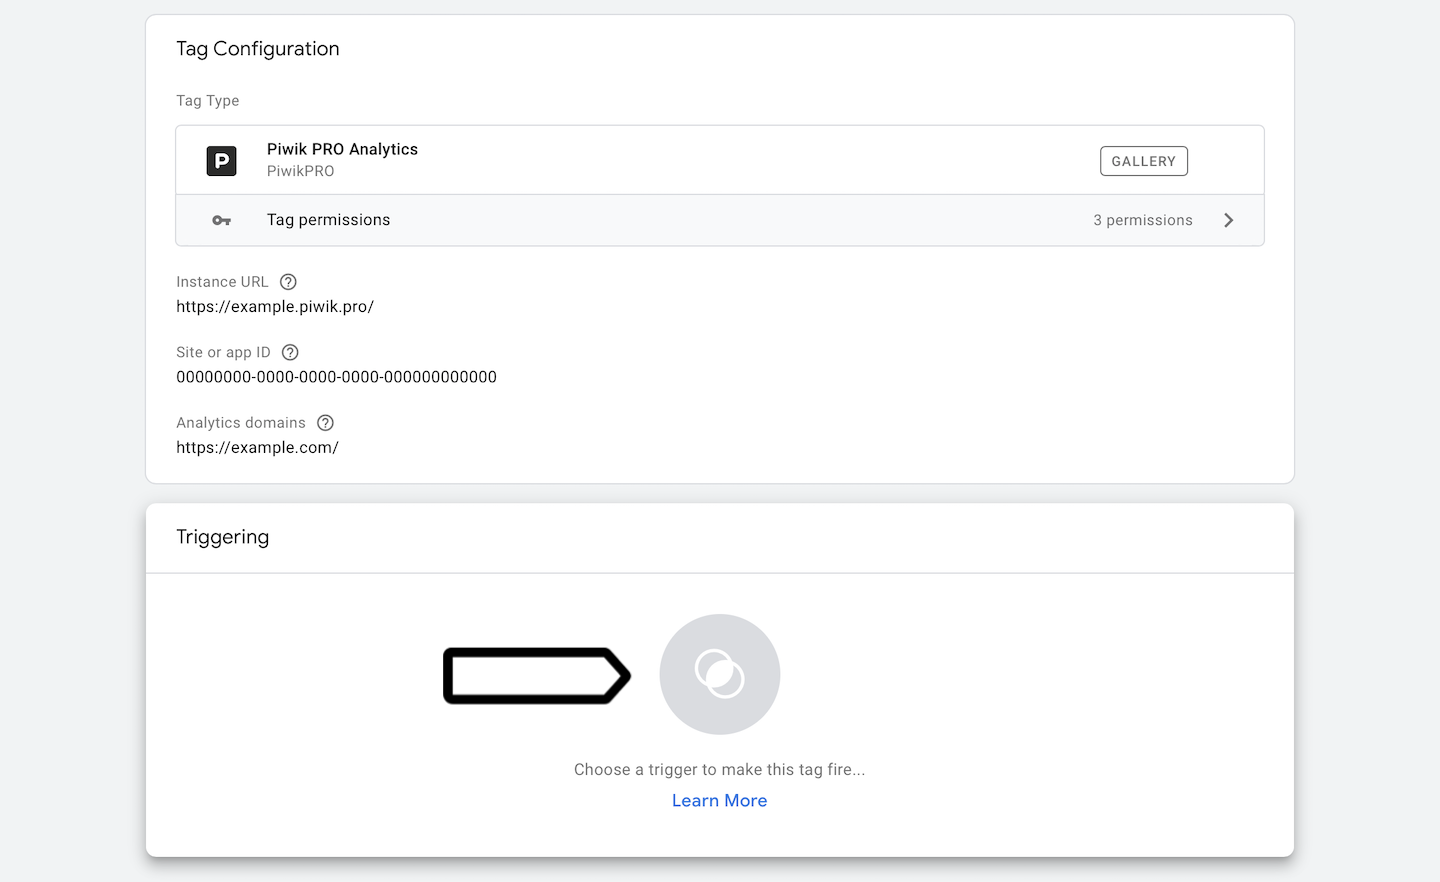Click the analytics domain https://example.com/
Image resolution: width=1440 pixels, height=882 pixels.
pos(258,448)
